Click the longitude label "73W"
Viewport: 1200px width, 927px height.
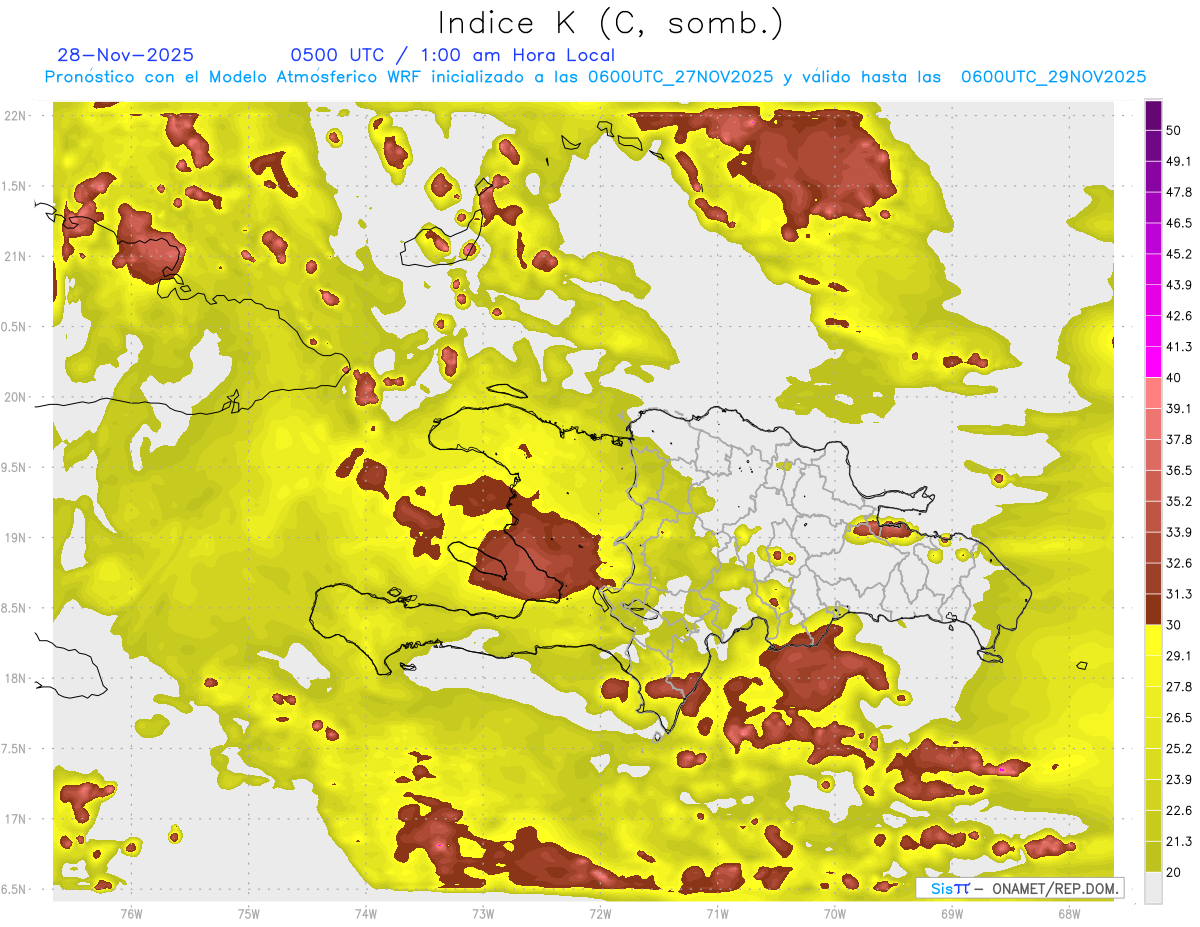pyautogui.click(x=483, y=914)
